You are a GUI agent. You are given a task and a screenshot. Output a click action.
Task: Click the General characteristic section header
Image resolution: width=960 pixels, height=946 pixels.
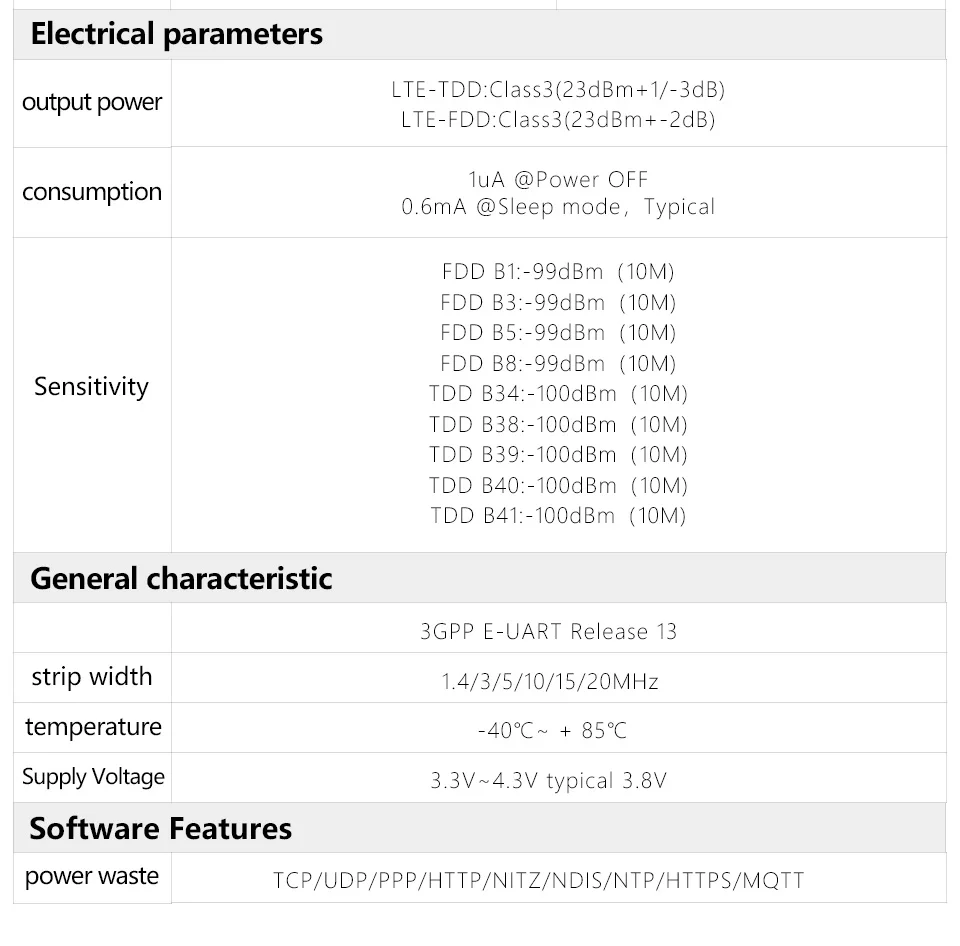point(181,578)
